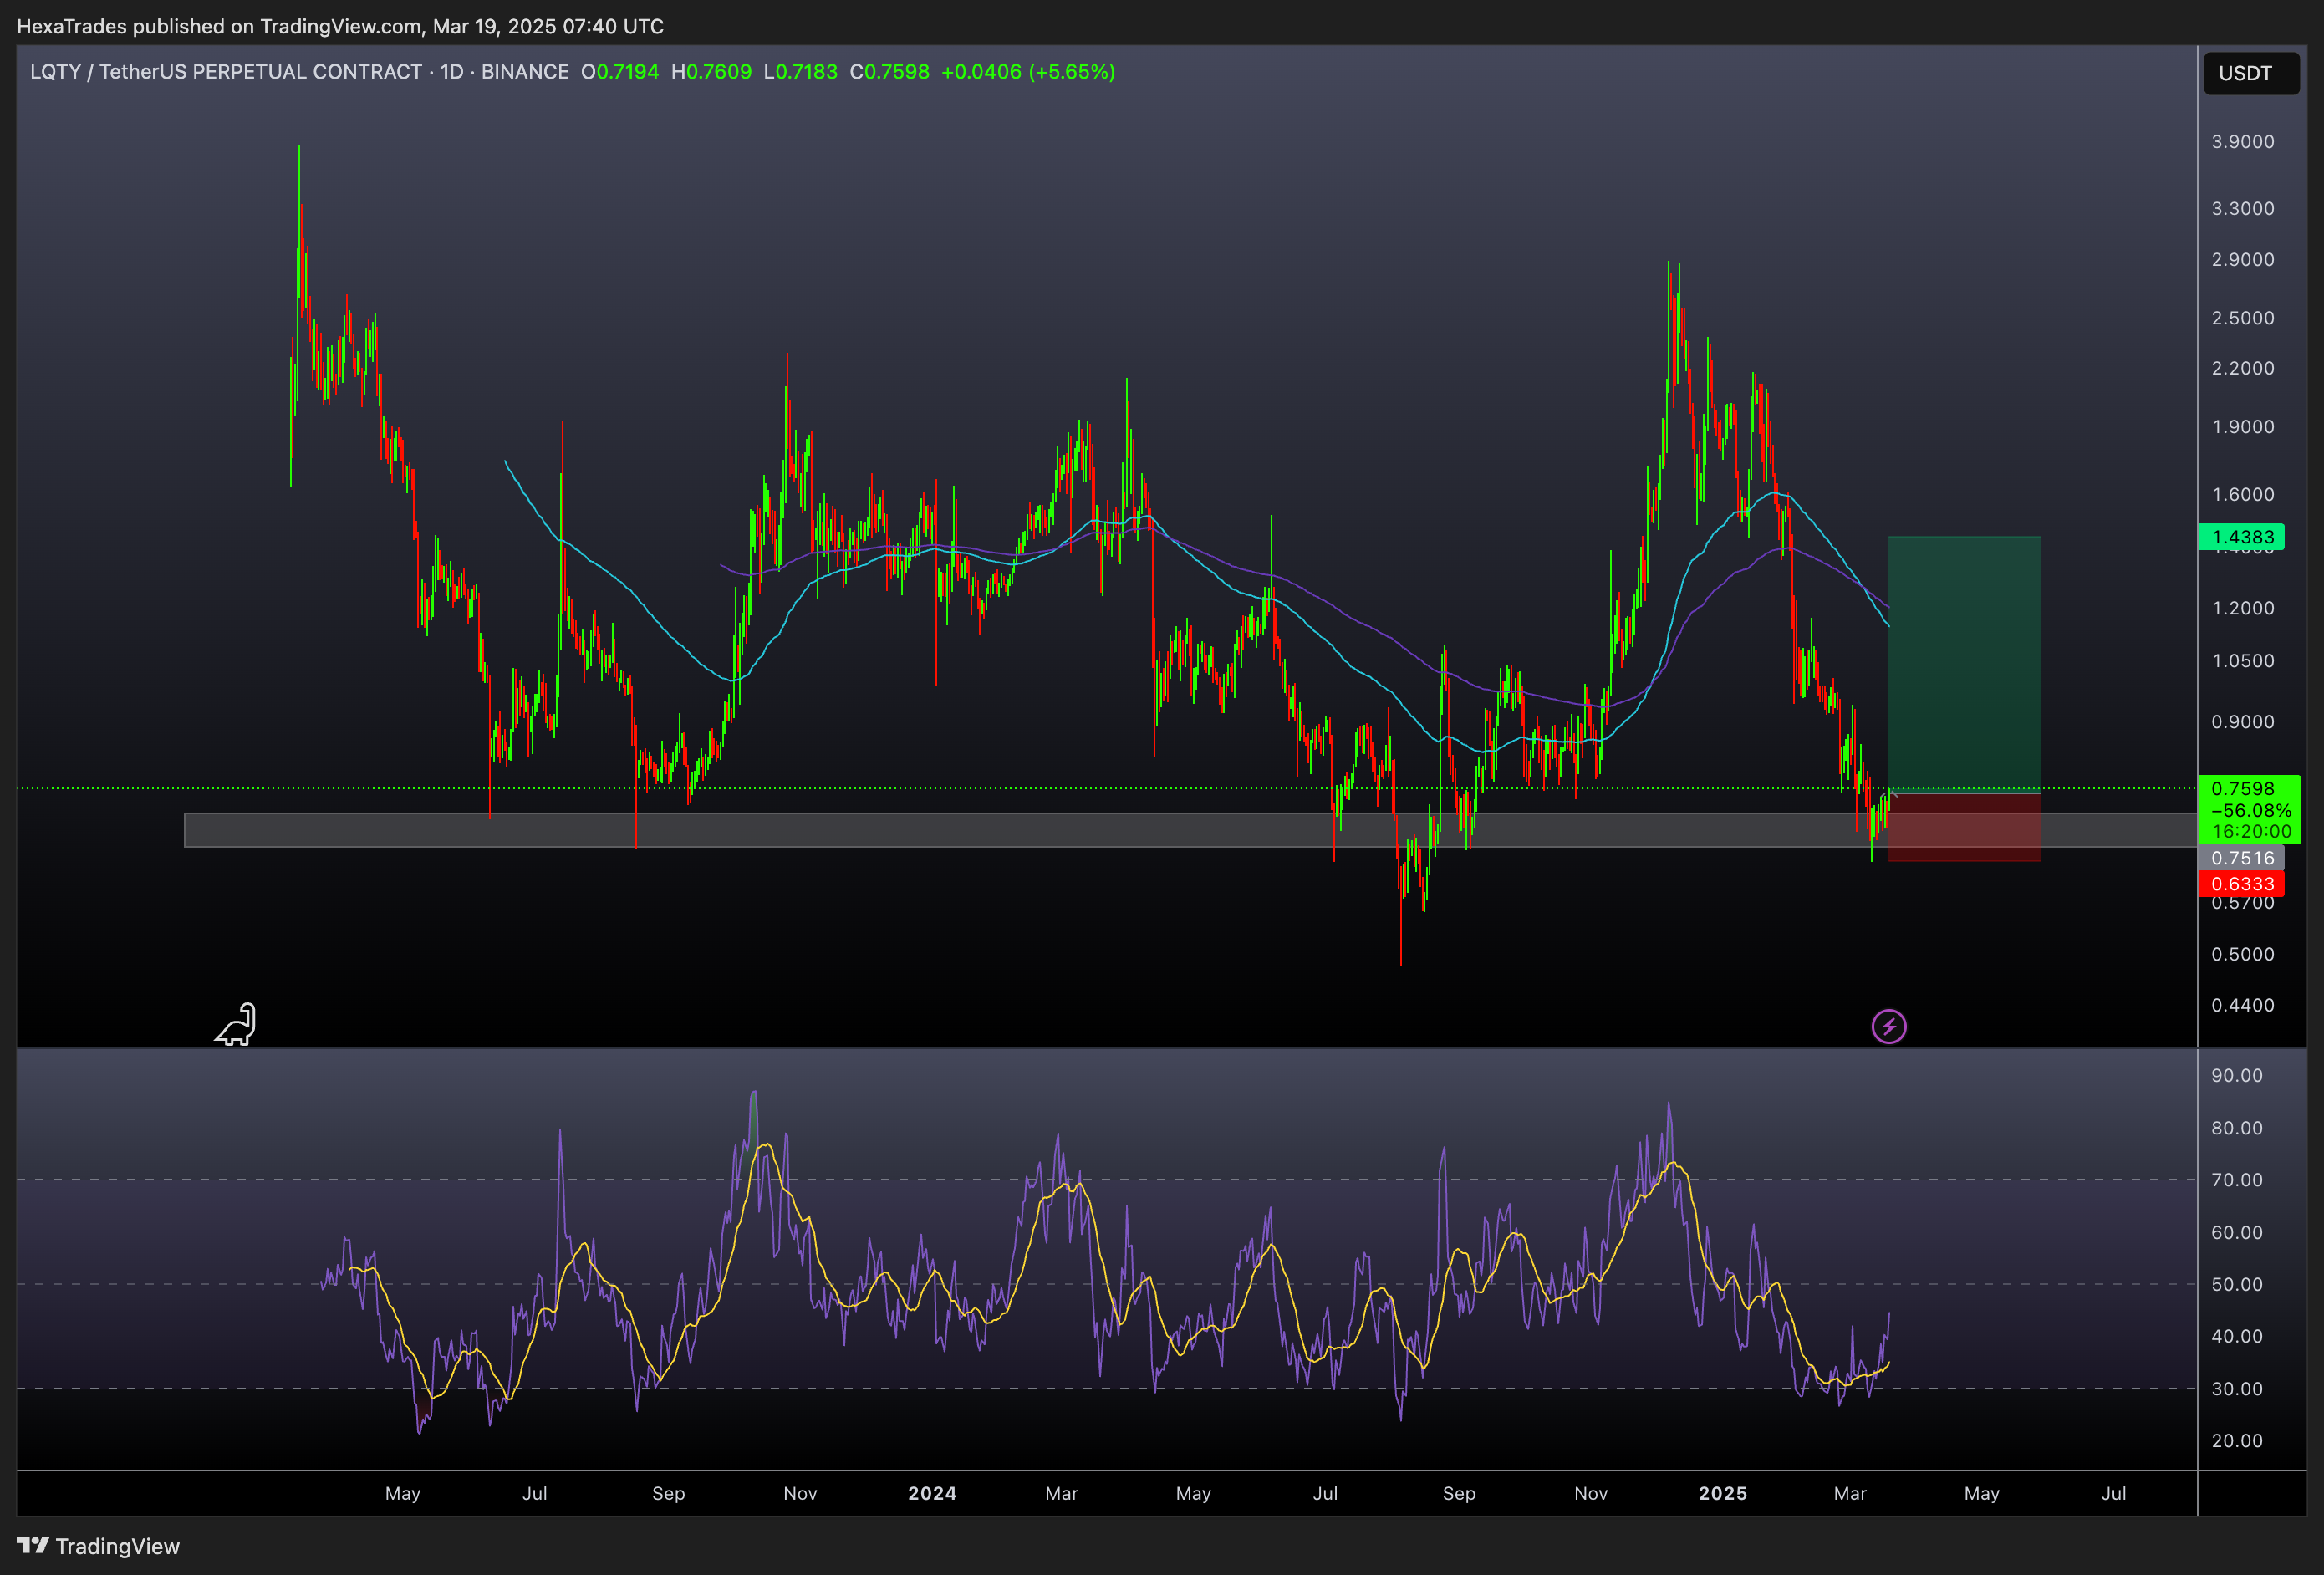Click the 80.00 RSI axis label
The height and width of the screenshot is (1575, 2324).
(x=2236, y=1128)
